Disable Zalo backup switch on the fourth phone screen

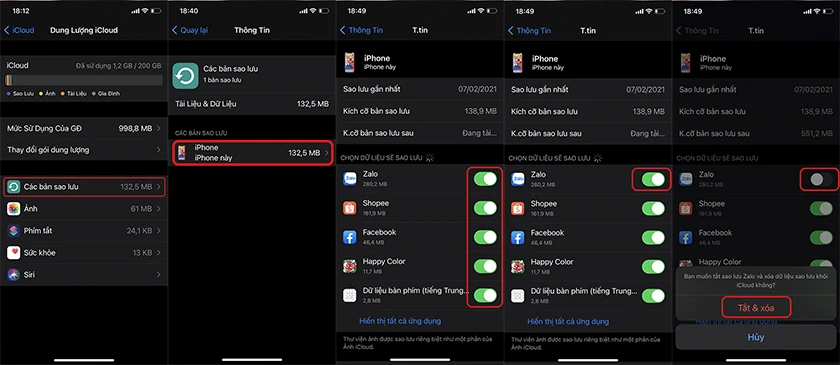click(653, 180)
